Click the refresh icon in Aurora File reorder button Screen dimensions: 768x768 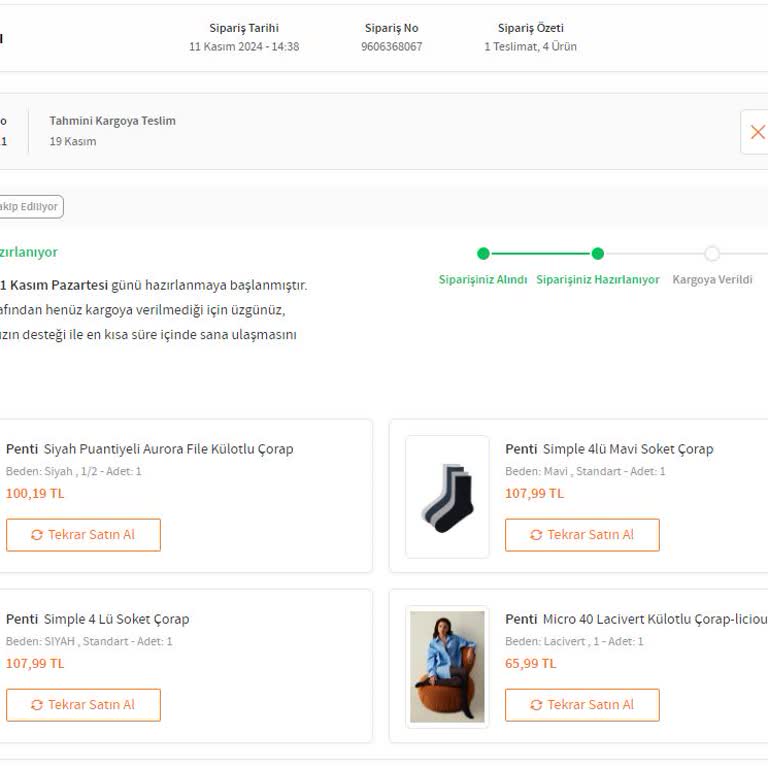(37, 535)
